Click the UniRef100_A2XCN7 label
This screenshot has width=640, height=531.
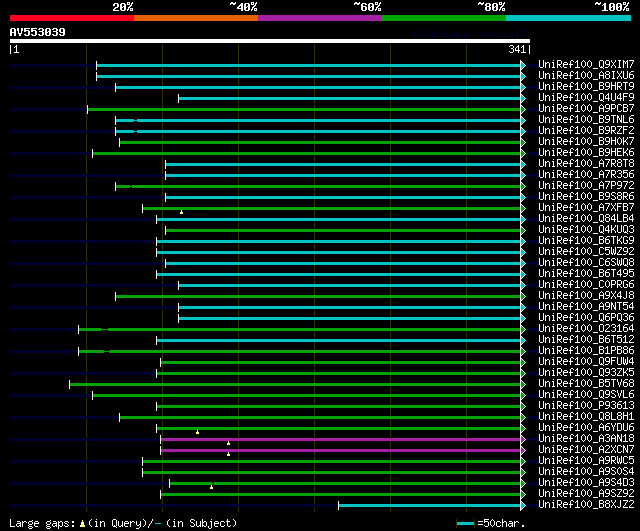[x=586, y=450]
